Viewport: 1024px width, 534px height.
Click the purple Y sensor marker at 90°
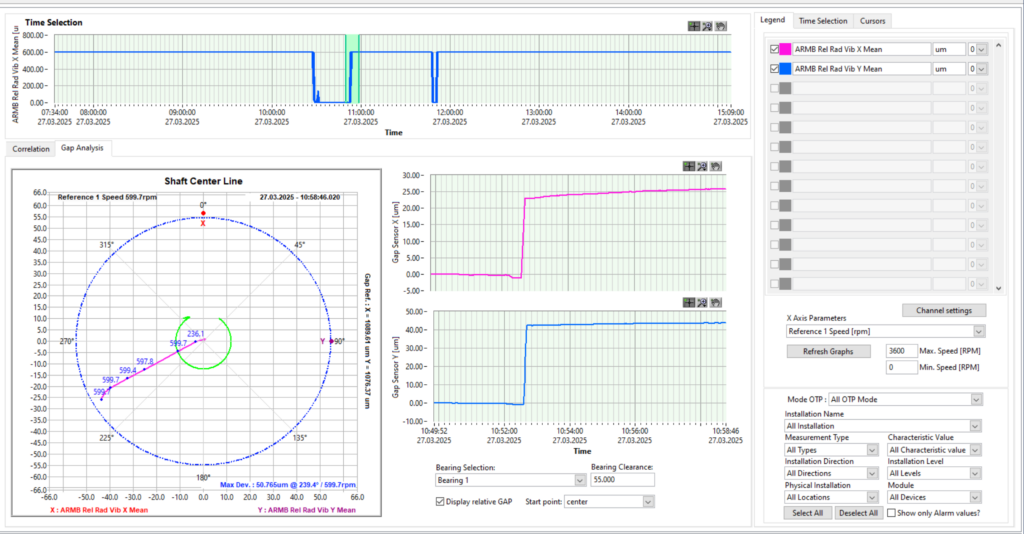tap(331, 341)
